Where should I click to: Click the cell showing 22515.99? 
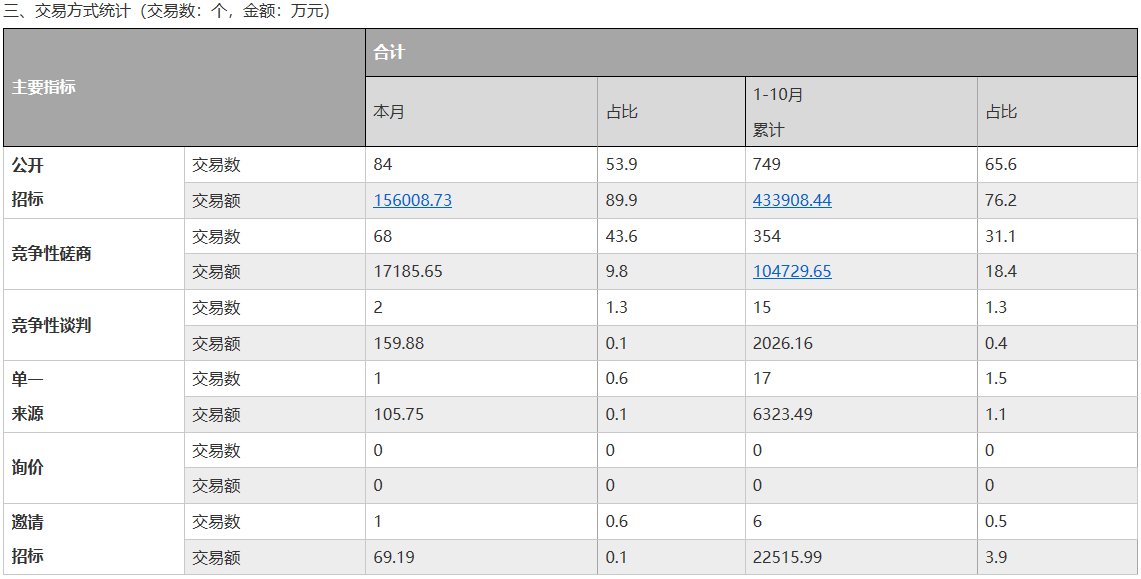[861, 557]
